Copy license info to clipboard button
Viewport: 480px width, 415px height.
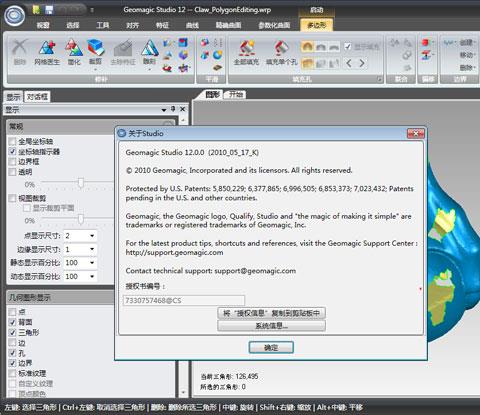coord(271,313)
